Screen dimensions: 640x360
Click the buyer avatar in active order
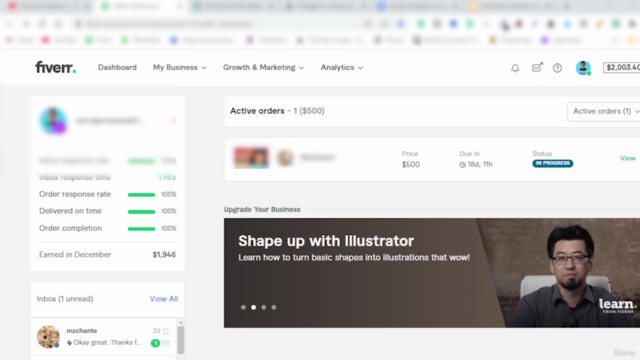285,158
